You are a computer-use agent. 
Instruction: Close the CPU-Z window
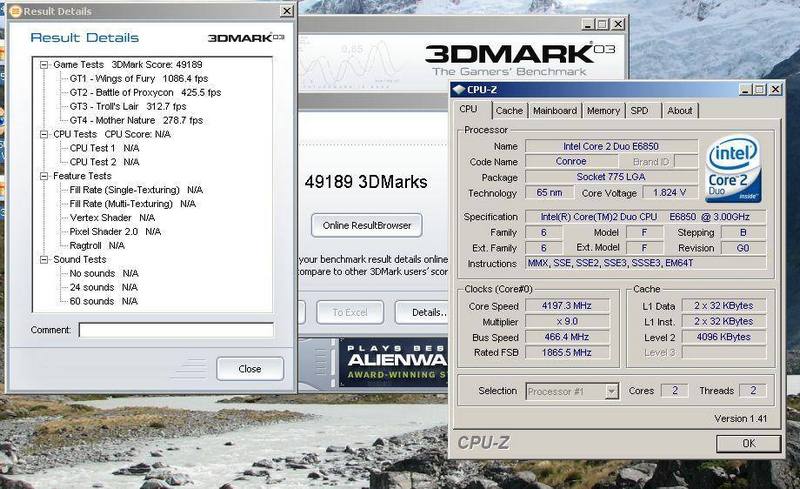pos(776,89)
